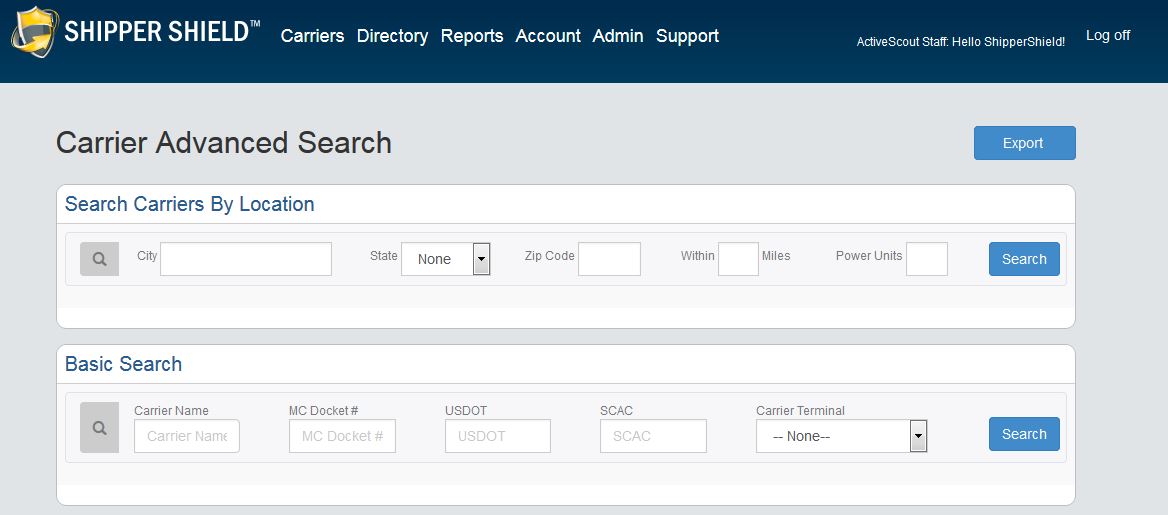Log off from the account
This screenshot has width=1168, height=515.
tap(1107, 35)
